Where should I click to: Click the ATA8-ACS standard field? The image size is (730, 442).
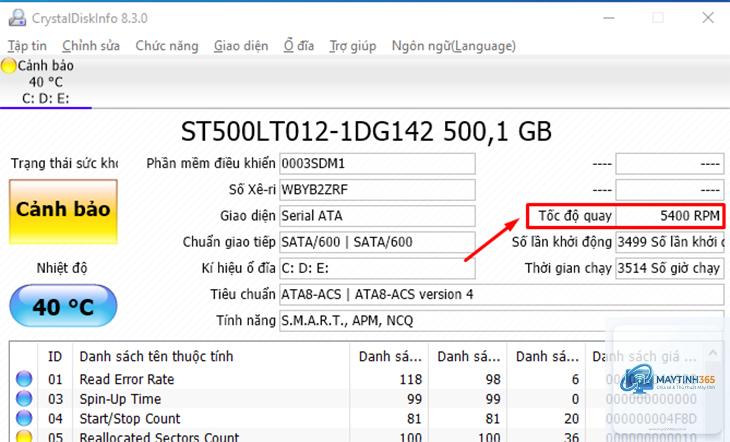(x=501, y=294)
